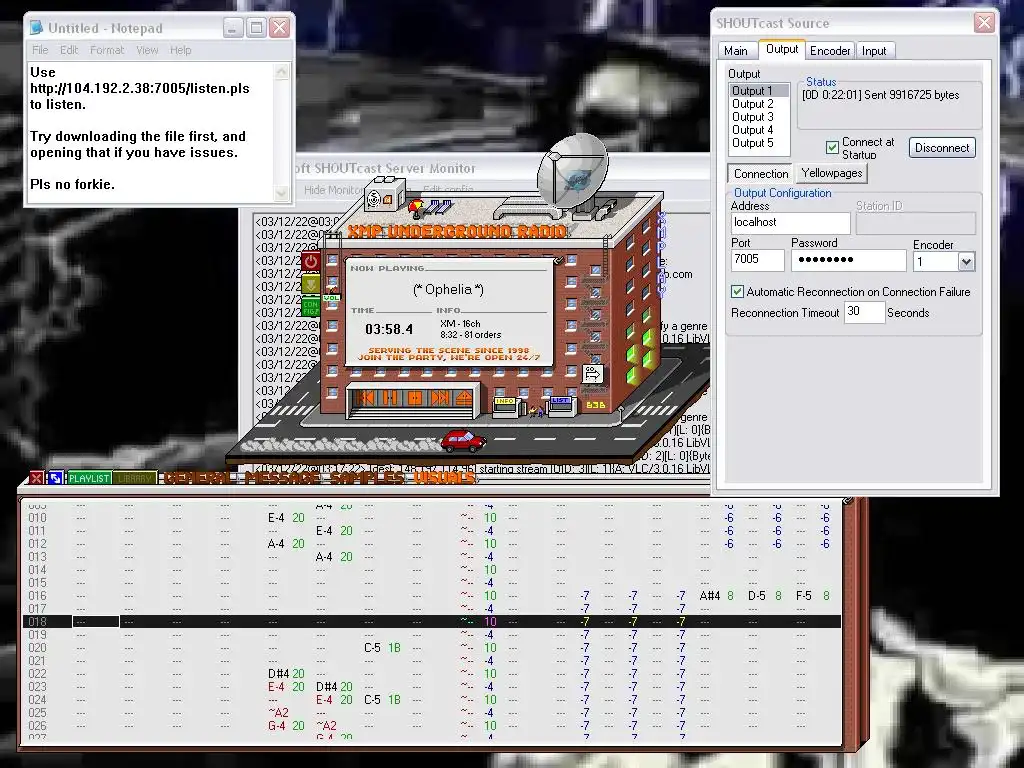Select Output 2 in the output list

click(759, 104)
